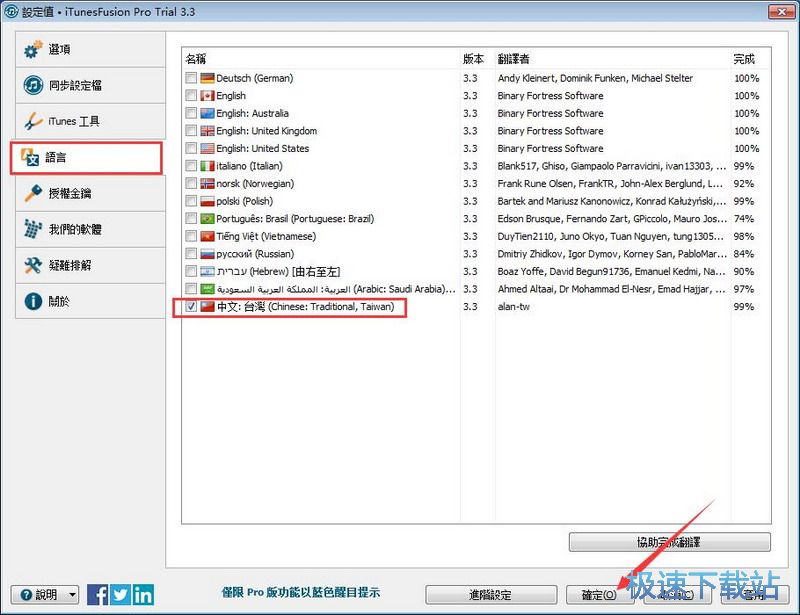Screen dimensions: 800x615
Task: Click the LinkedIn icon
Action: [x=141, y=594]
